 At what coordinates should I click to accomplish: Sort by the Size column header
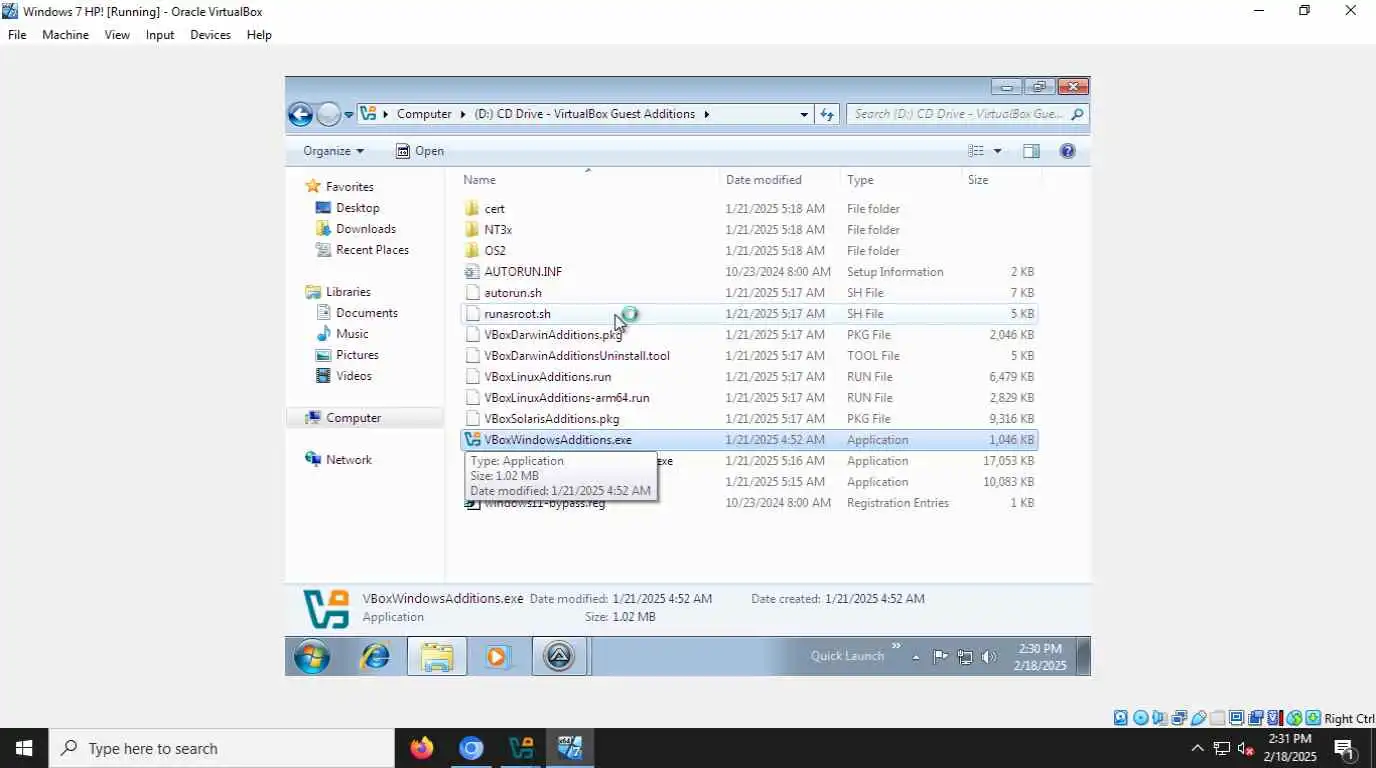click(x=1001, y=180)
